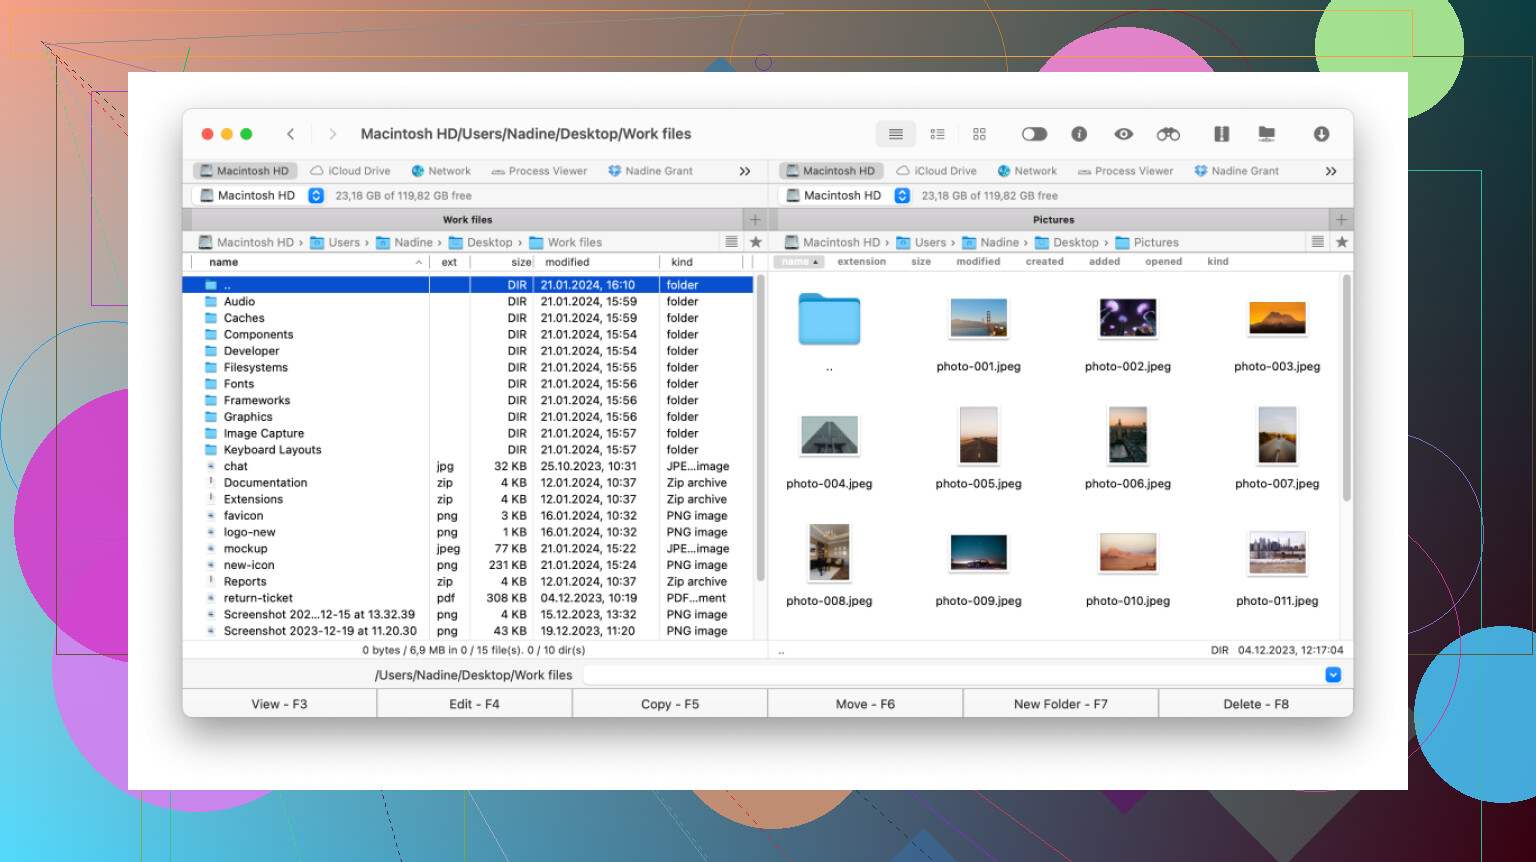
Task: Open the info icon in toolbar
Action: [1079, 134]
